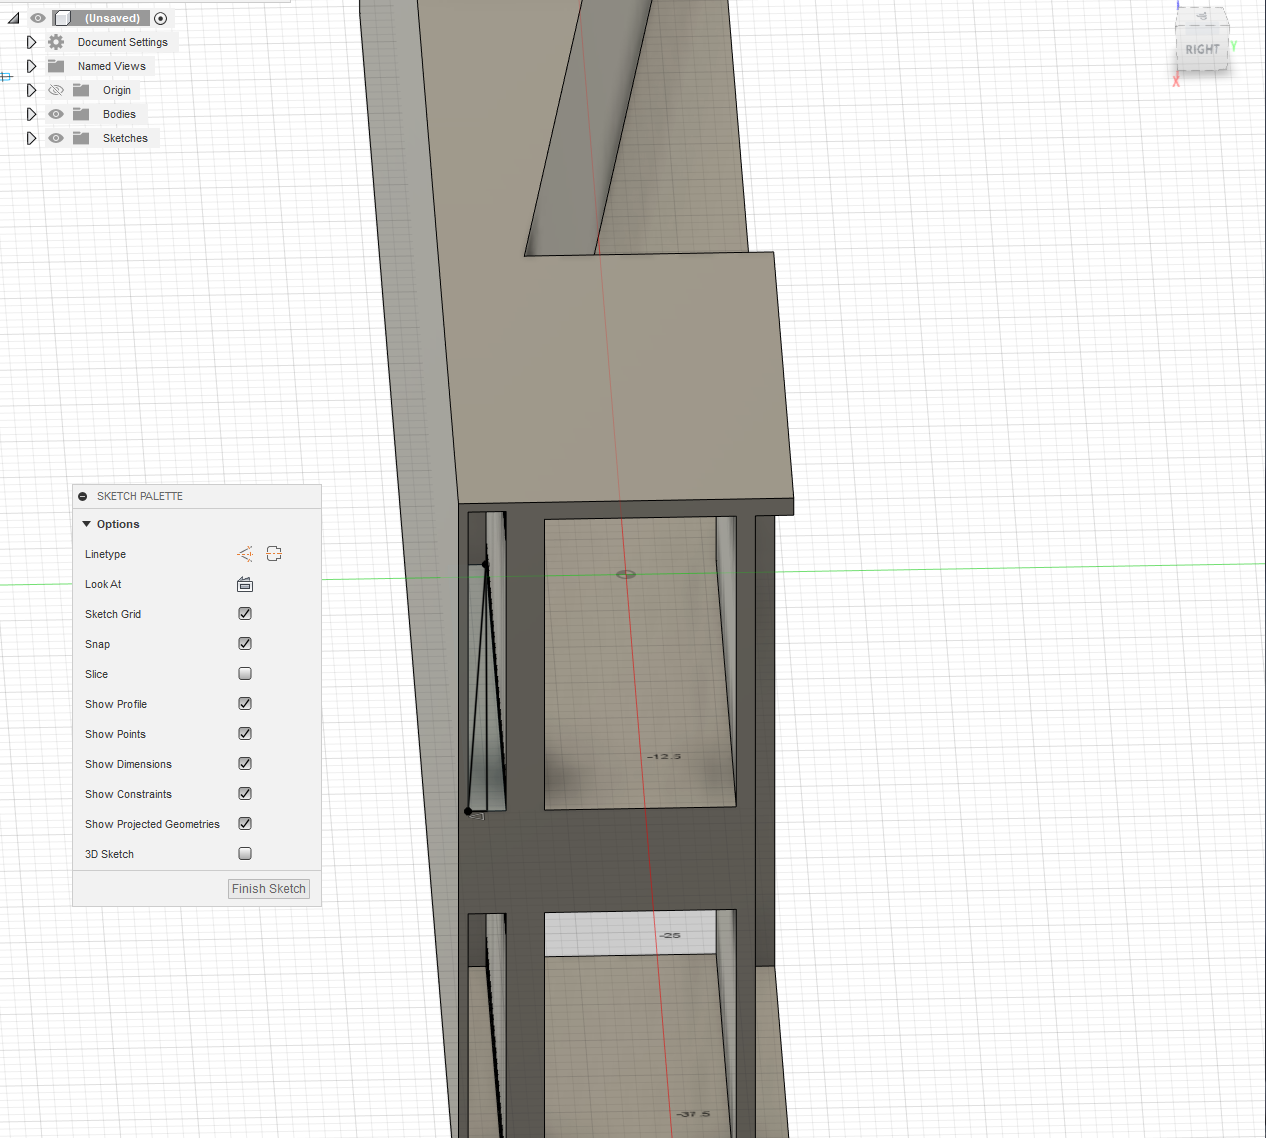This screenshot has width=1266, height=1138.
Task: Collapse the Options section in Sketch Palette
Action: [87, 524]
